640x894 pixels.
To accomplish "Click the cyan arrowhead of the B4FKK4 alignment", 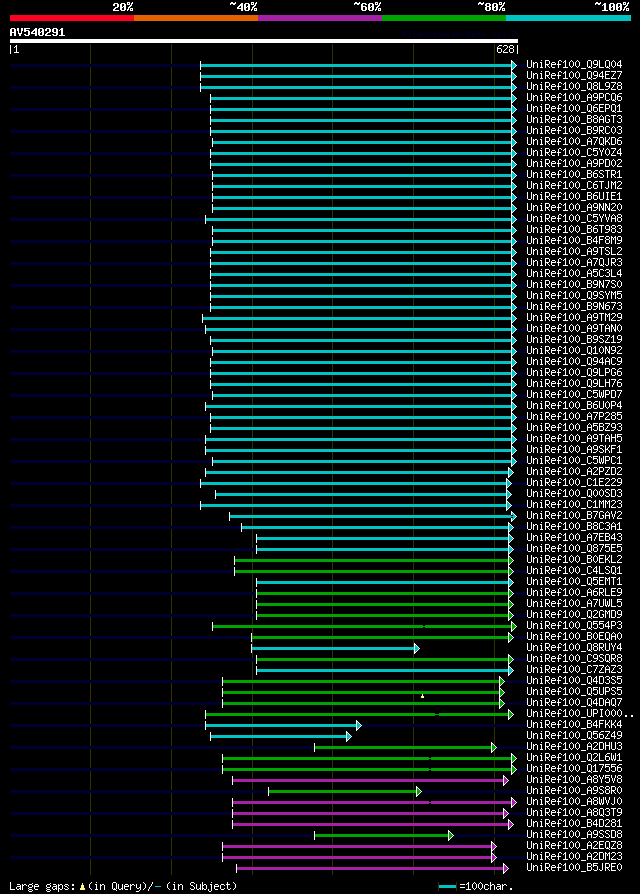I will point(358,725).
